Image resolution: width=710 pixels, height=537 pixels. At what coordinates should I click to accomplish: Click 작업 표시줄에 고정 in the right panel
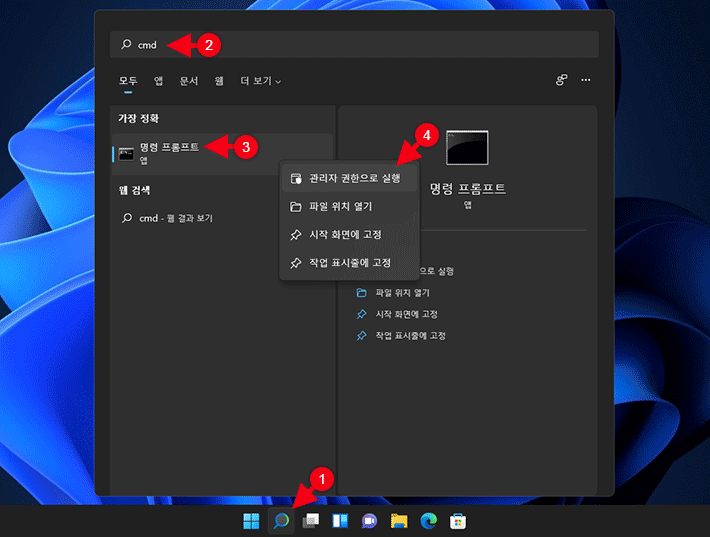pos(410,336)
